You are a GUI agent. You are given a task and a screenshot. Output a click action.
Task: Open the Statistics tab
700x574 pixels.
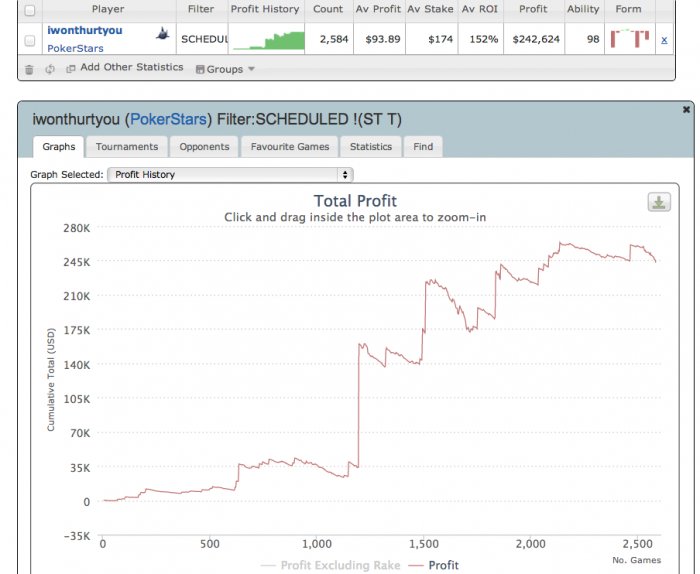(x=371, y=147)
